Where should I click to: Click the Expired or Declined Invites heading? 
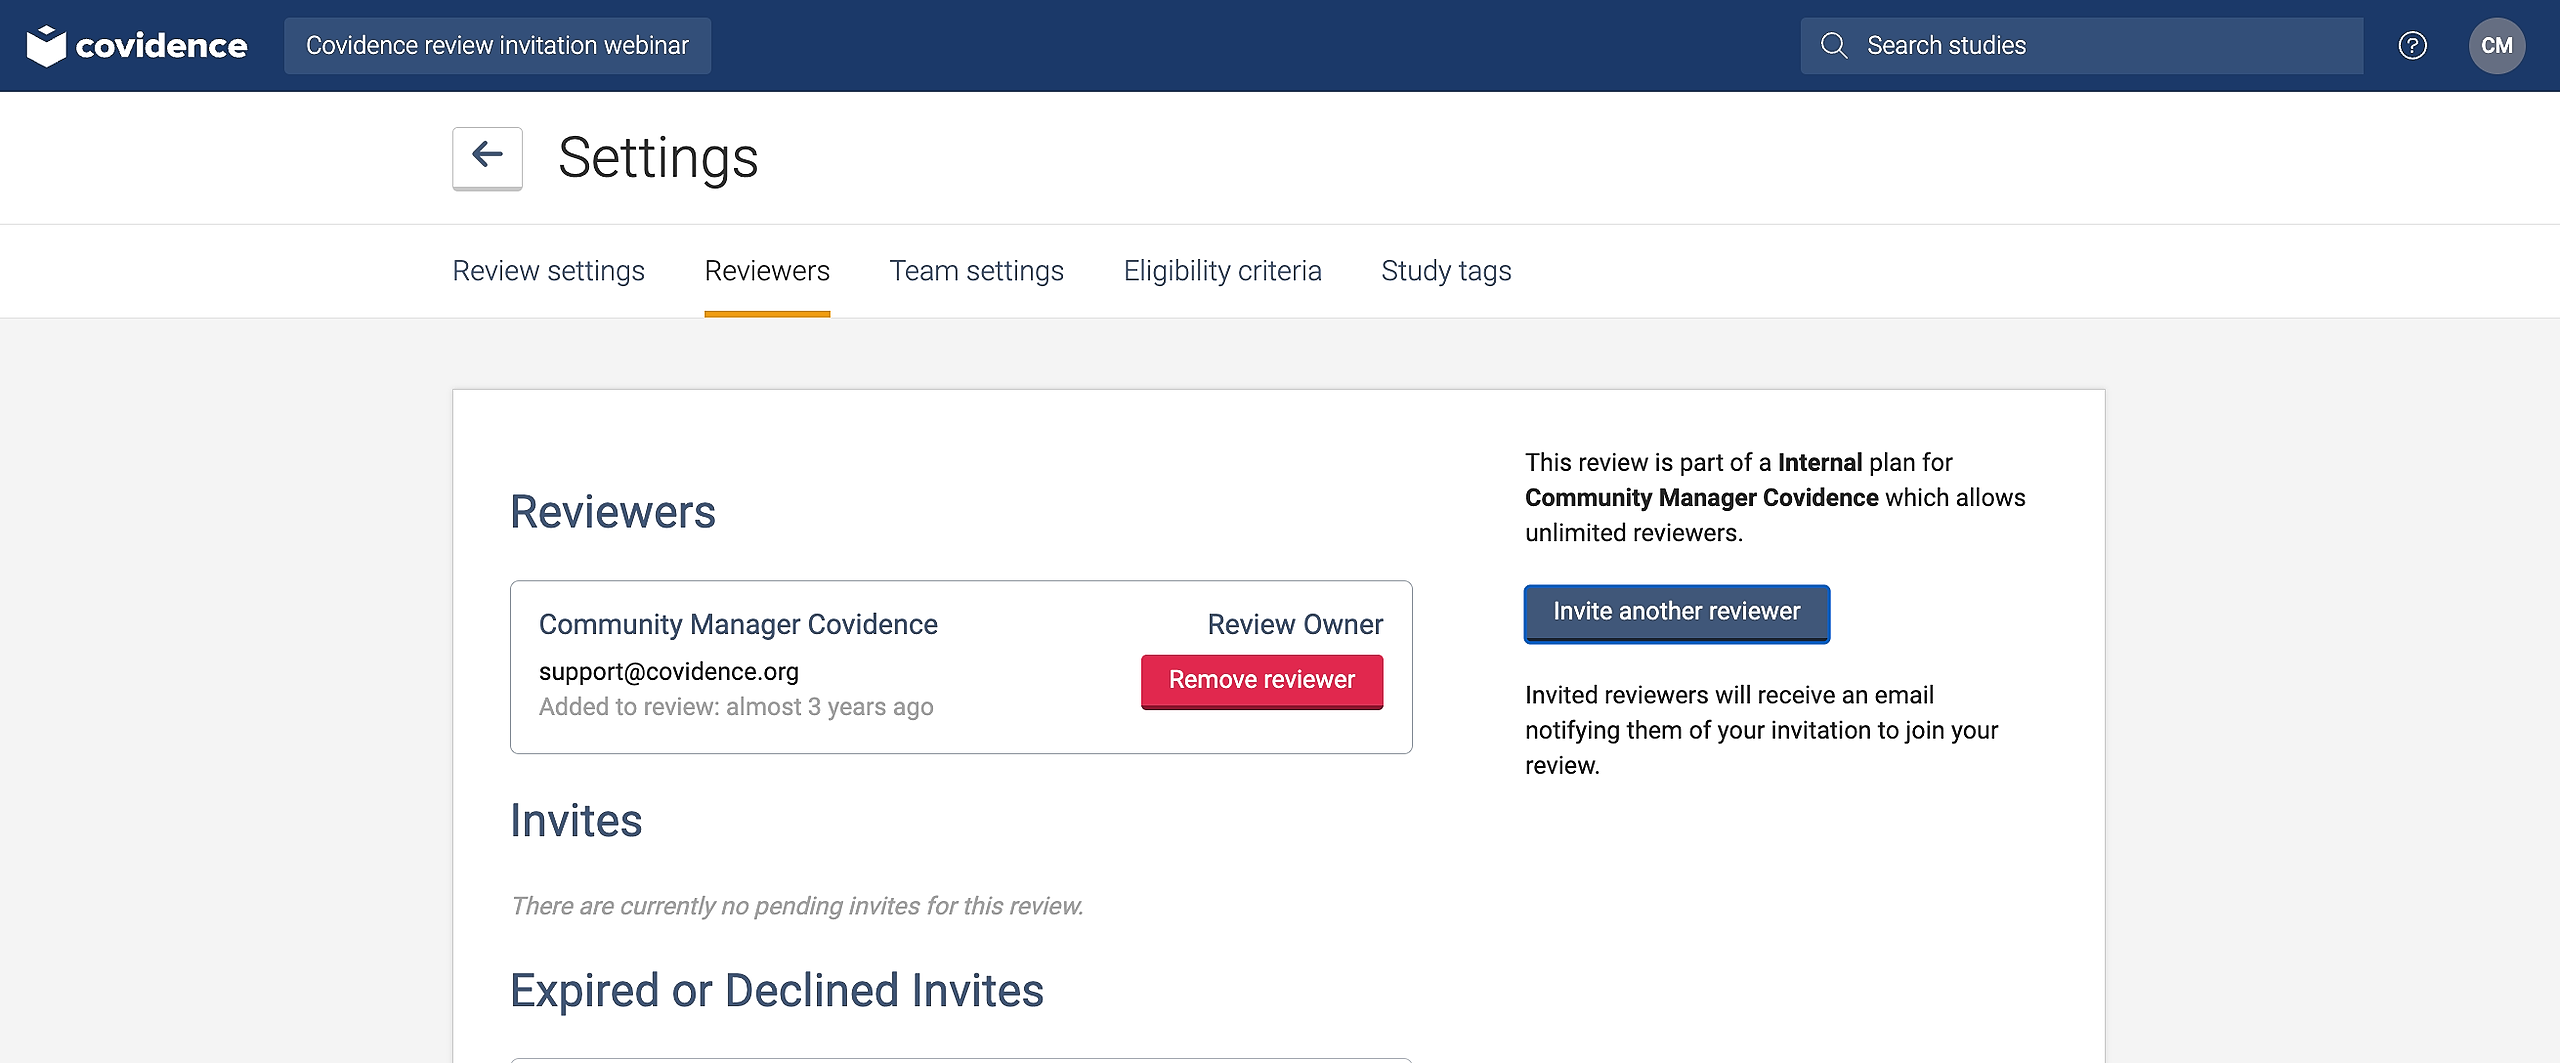pyautogui.click(x=776, y=991)
